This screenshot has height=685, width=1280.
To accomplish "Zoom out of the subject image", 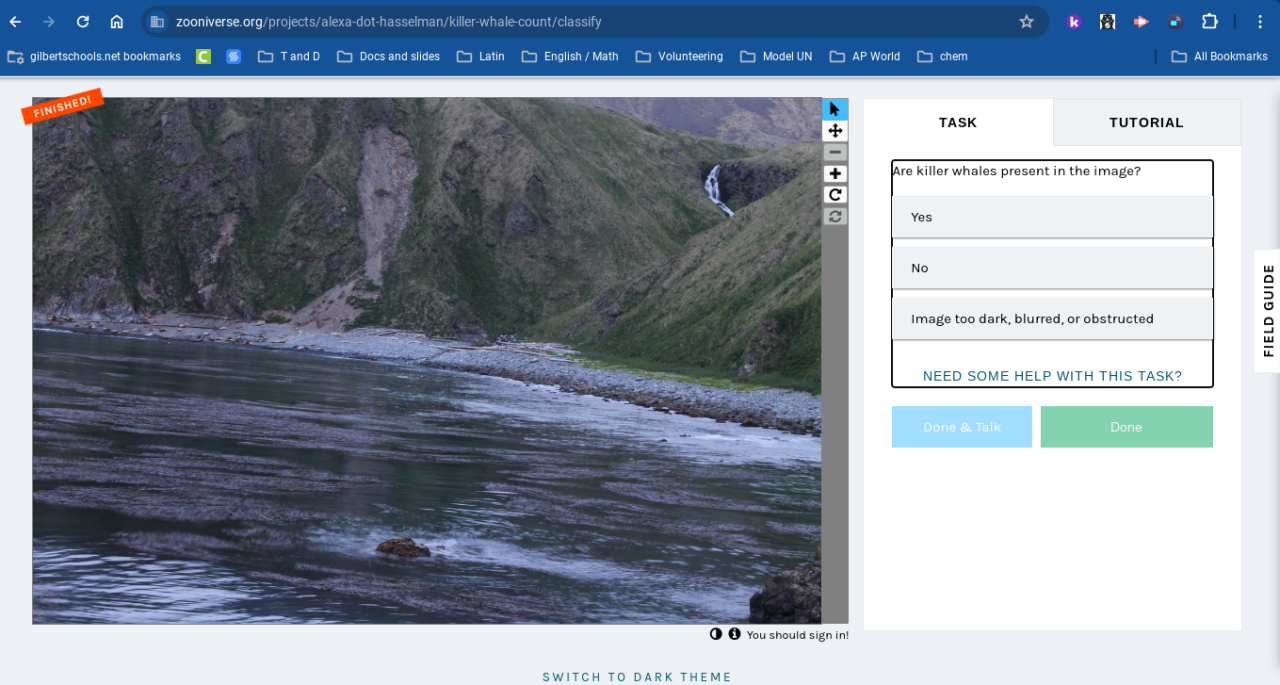I will click(835, 152).
